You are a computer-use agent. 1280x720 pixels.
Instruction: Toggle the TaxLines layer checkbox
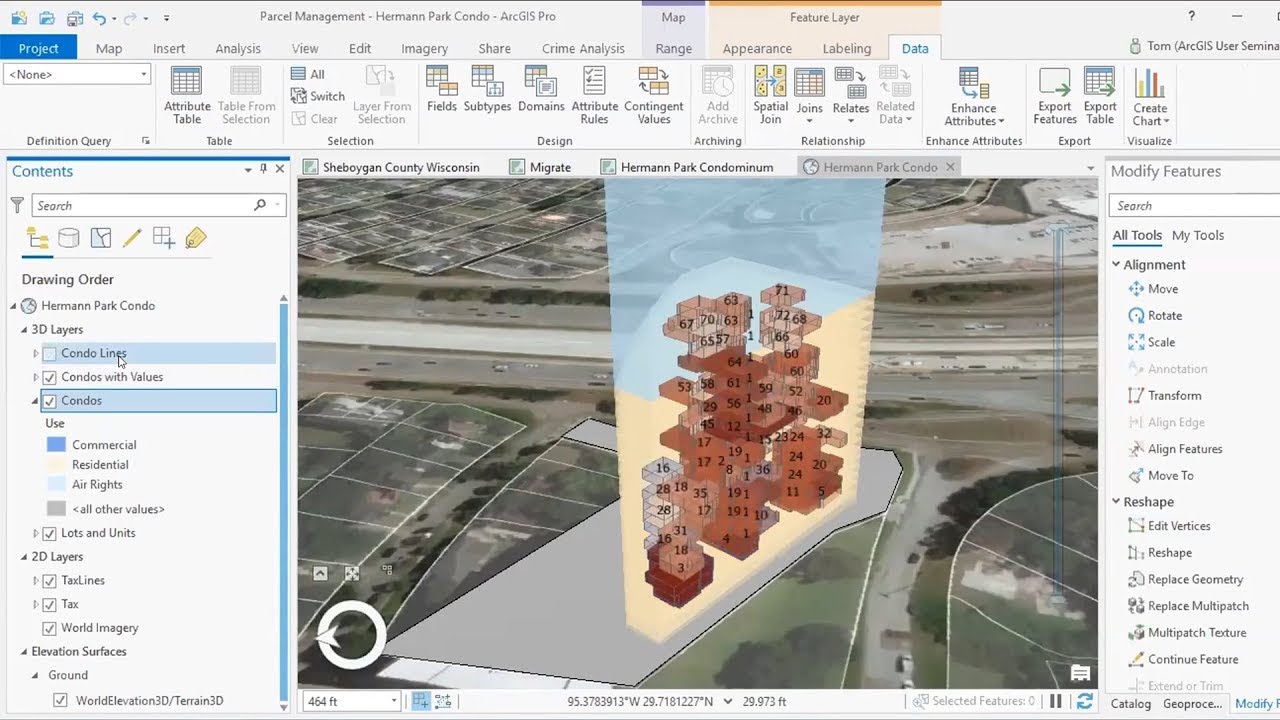(49, 580)
